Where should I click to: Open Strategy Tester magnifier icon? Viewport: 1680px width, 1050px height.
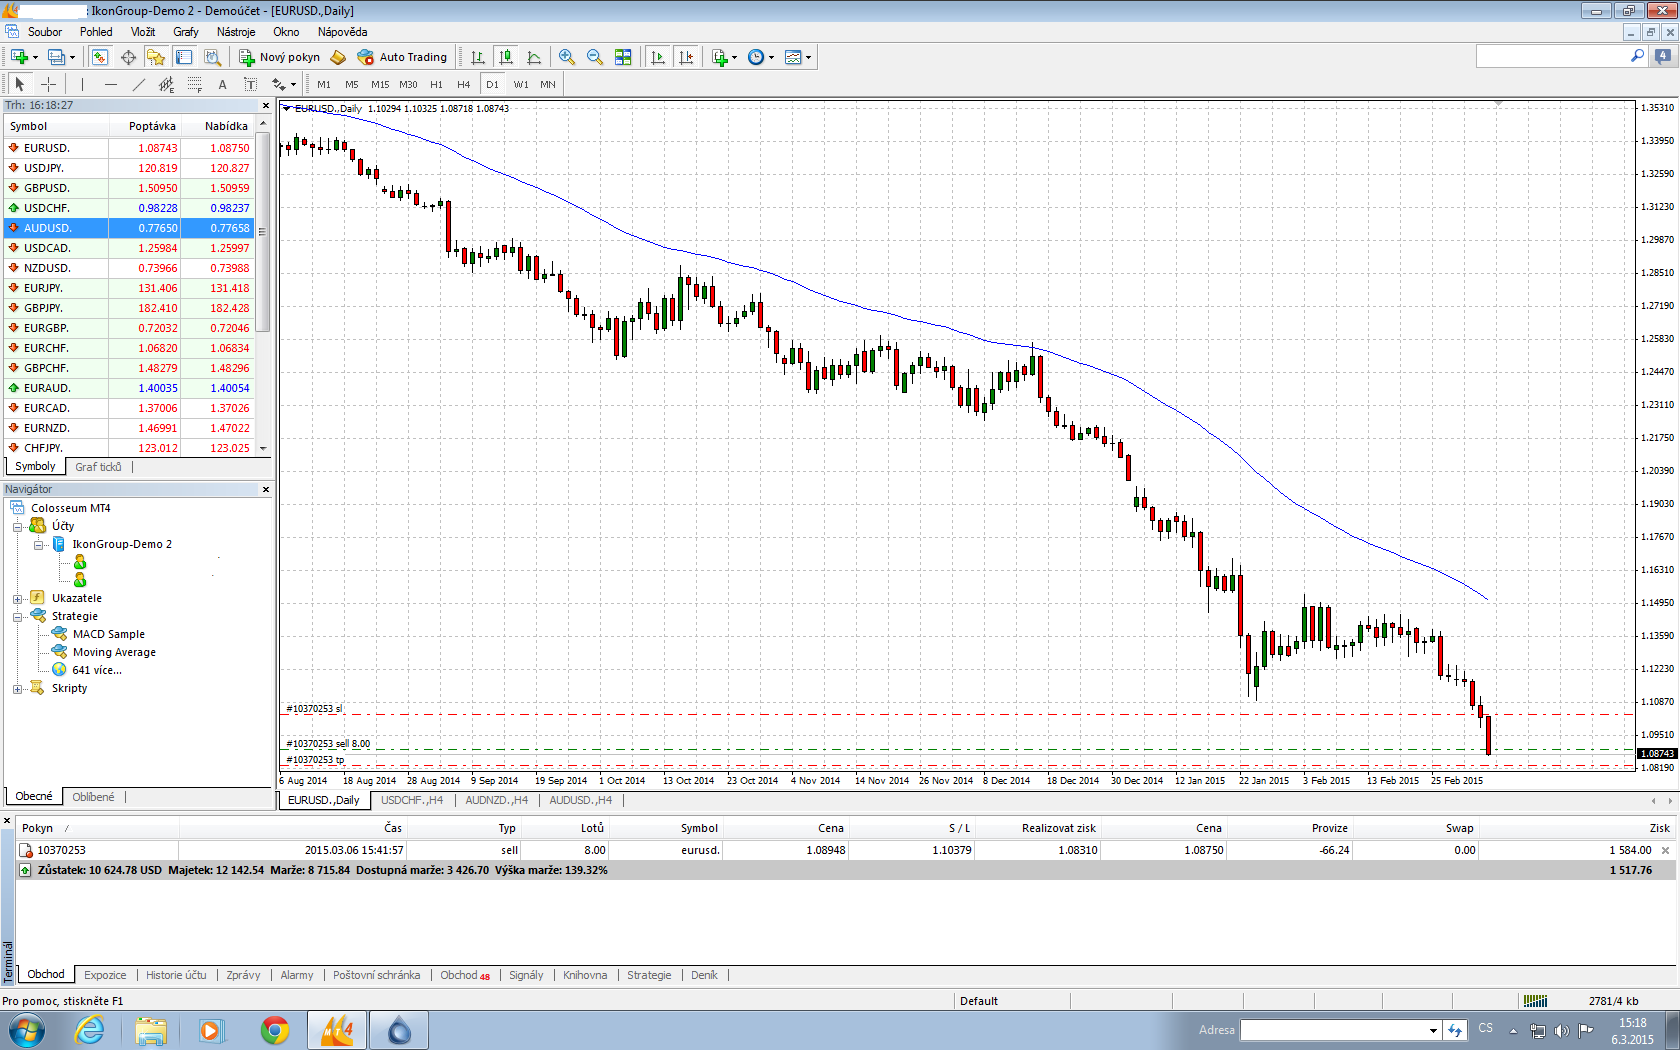[212, 57]
